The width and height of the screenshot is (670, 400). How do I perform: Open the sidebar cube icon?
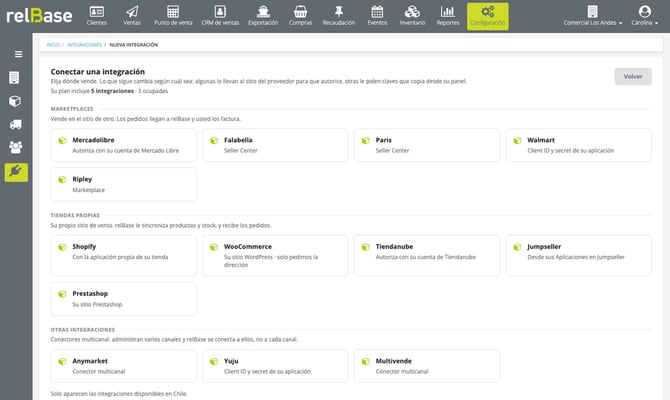click(x=15, y=101)
